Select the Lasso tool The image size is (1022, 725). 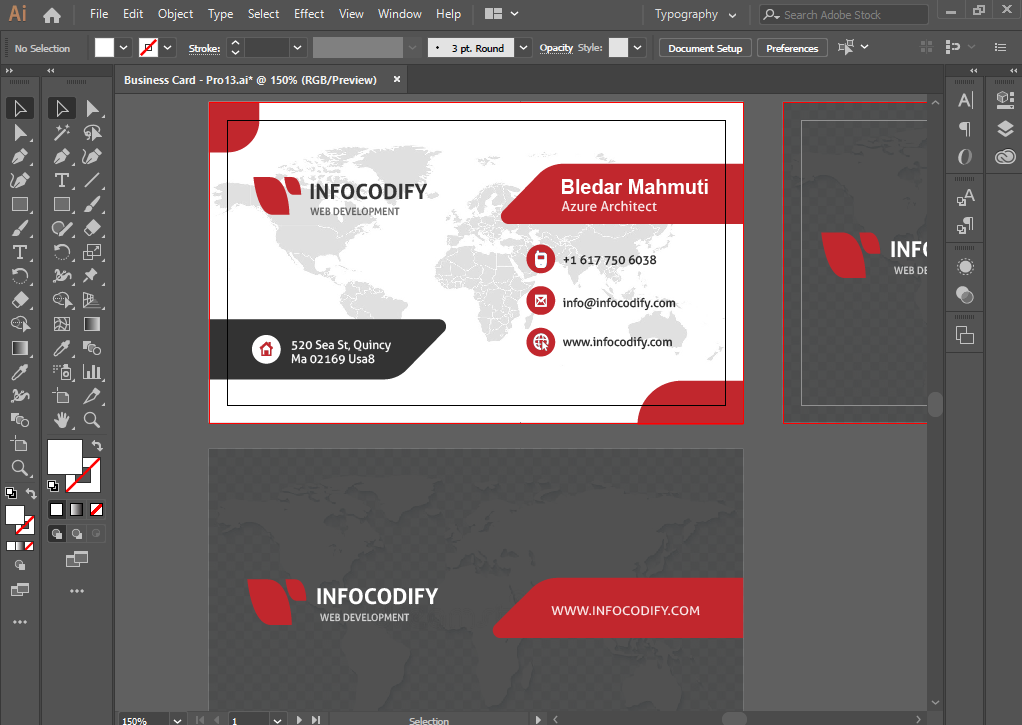[x=92, y=132]
